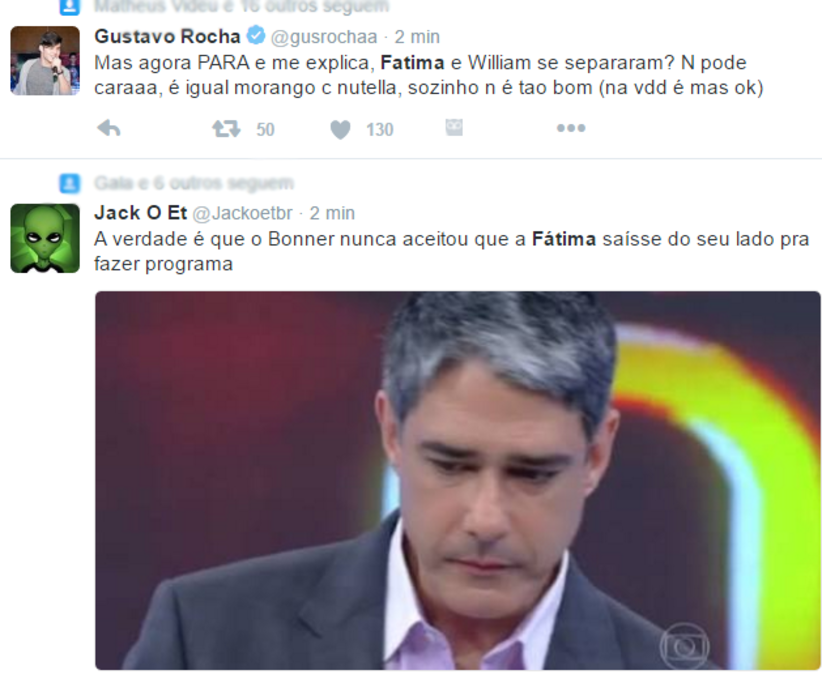This screenshot has height=687, width=822.
Task: Retweet Gustavo Rocha's tweet
Action: pyautogui.click(x=226, y=129)
